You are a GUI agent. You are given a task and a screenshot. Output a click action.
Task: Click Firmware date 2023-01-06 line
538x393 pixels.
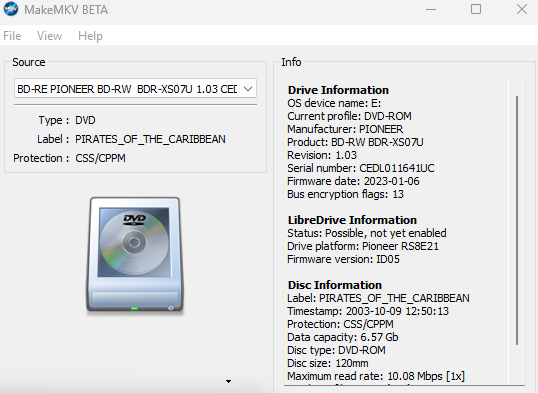(x=353, y=181)
